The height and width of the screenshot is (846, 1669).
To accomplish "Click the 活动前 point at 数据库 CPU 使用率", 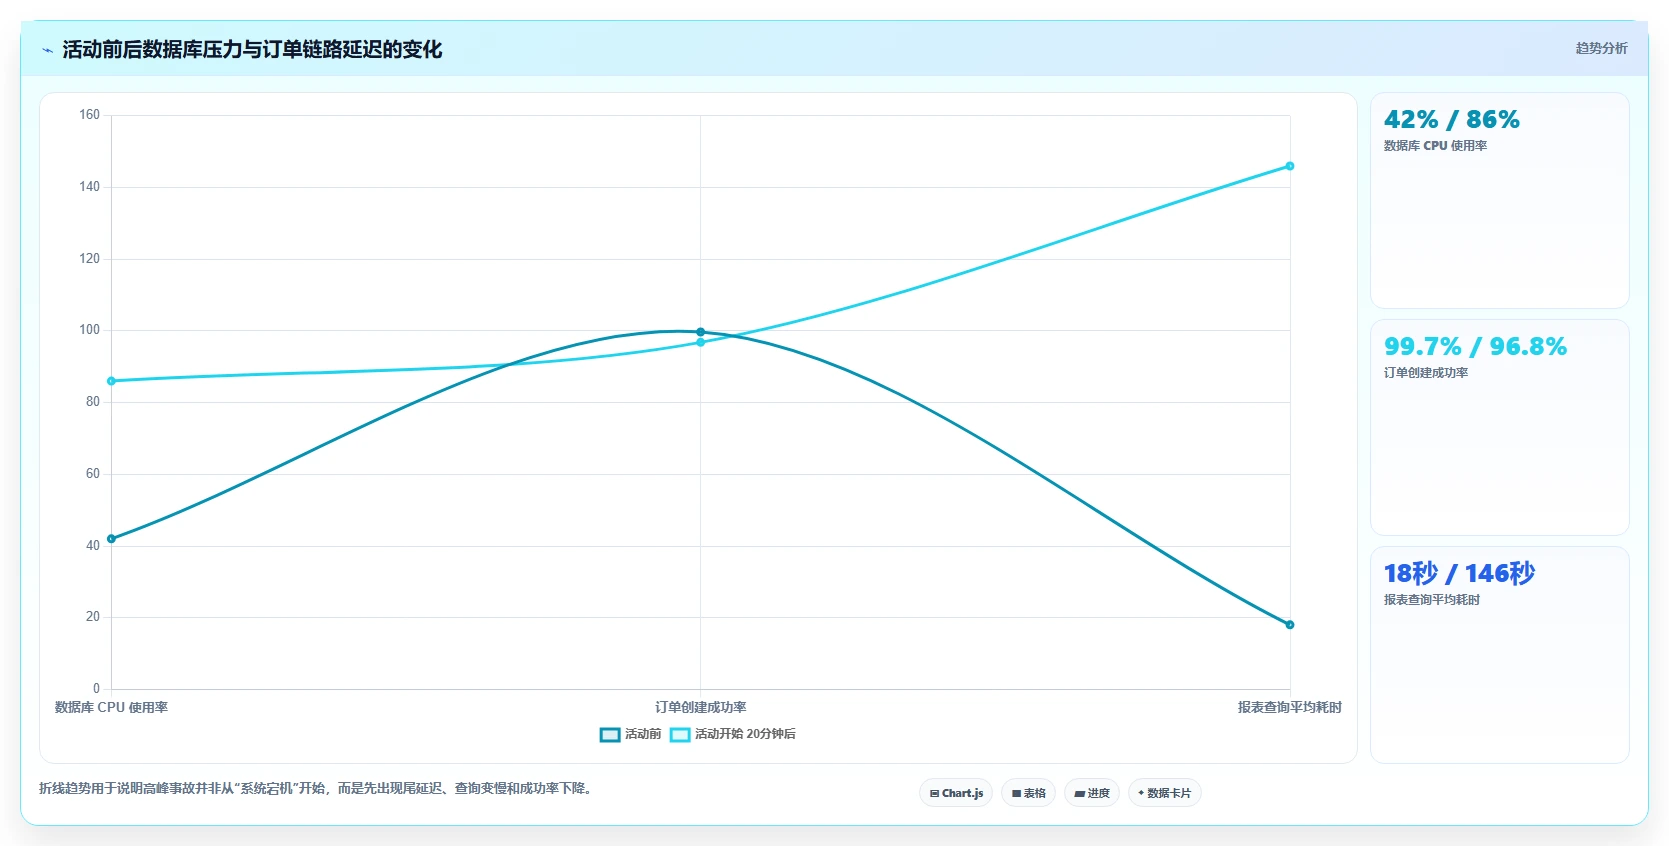I will pyautogui.click(x=111, y=539).
